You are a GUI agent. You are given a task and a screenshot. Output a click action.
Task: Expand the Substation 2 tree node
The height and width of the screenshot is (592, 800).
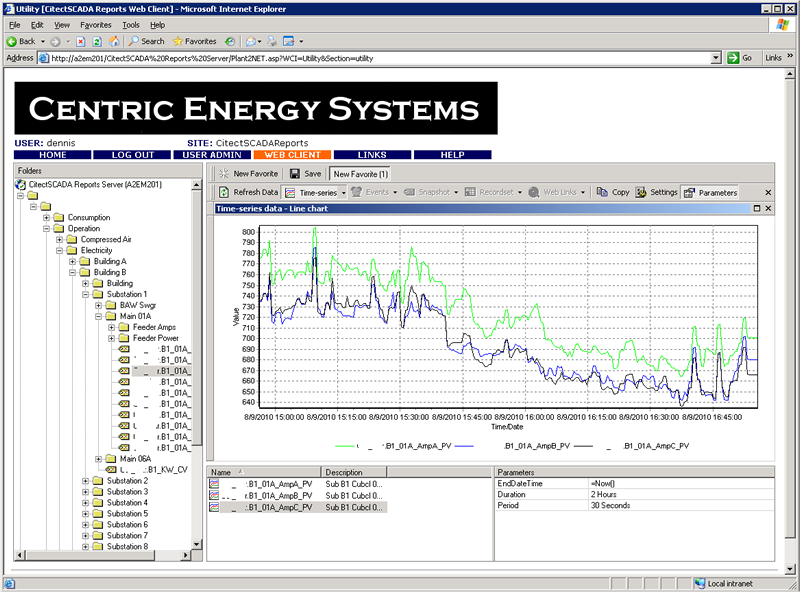[x=85, y=481]
